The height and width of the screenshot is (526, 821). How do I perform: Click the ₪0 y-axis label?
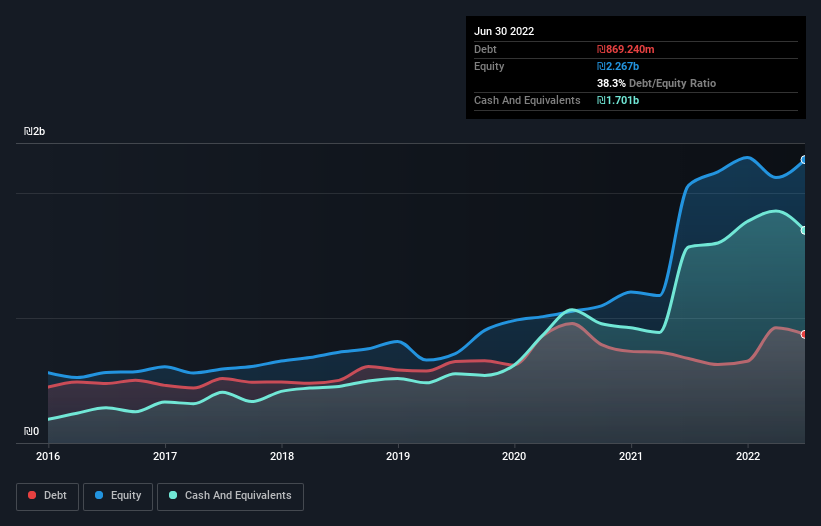[31, 431]
